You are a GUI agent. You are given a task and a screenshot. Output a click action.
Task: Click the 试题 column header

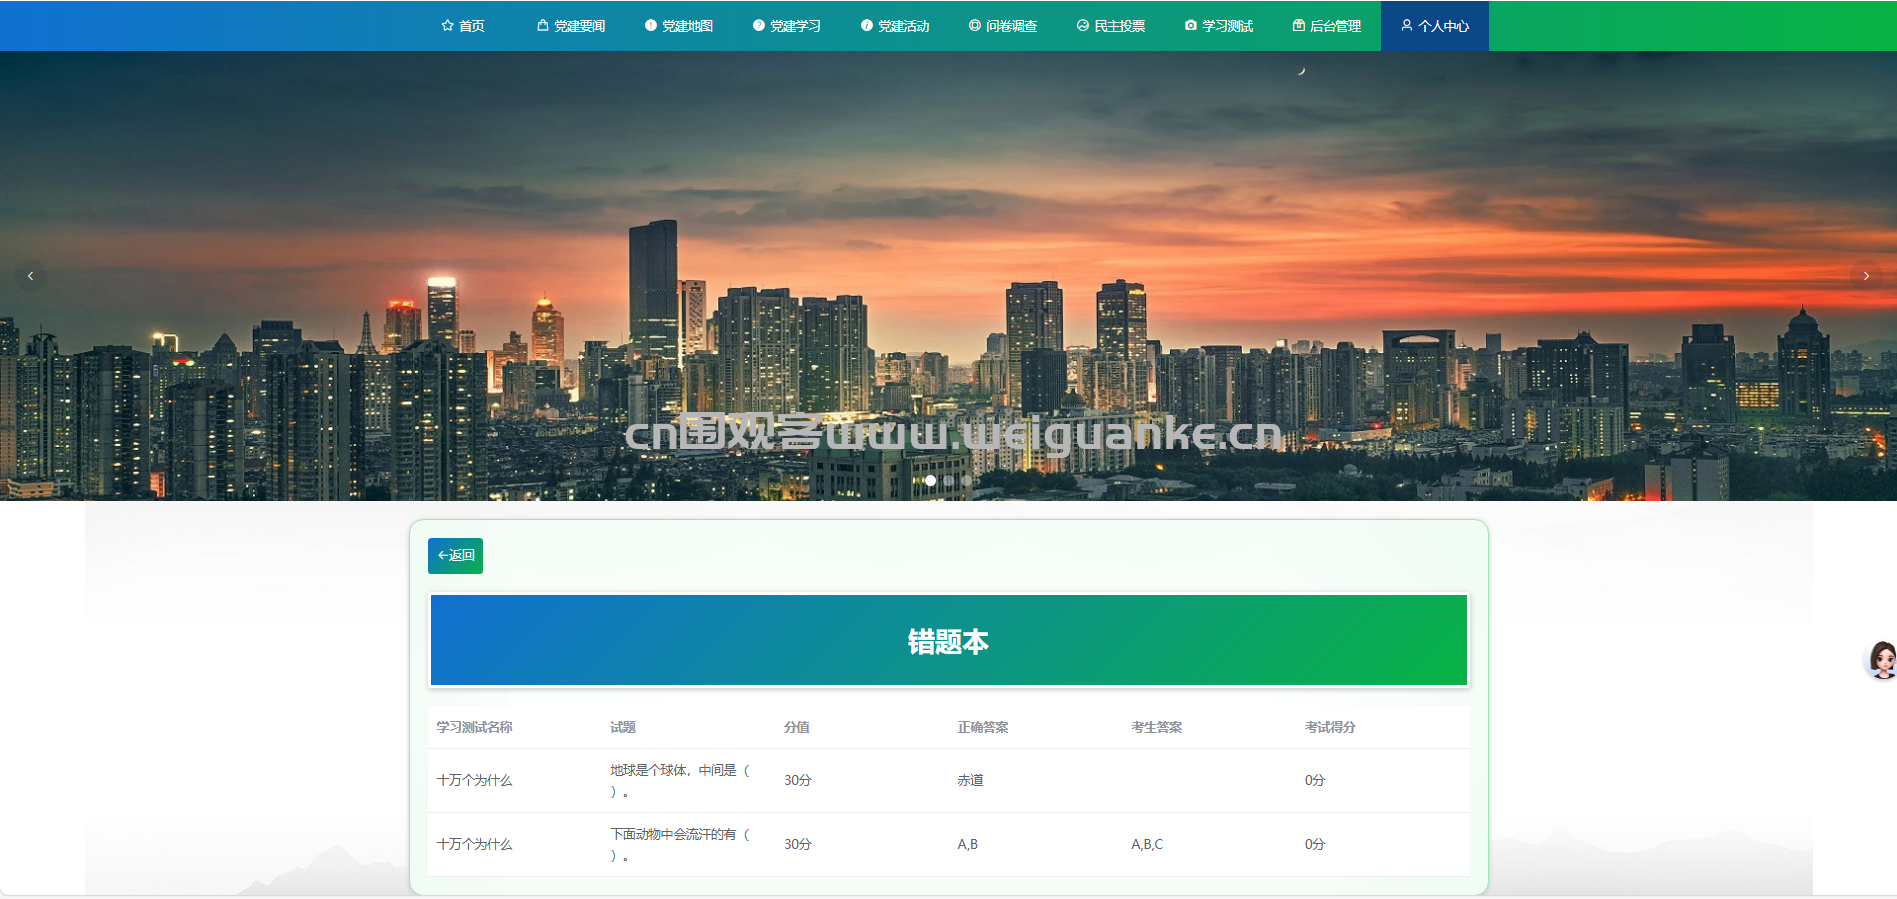623,727
